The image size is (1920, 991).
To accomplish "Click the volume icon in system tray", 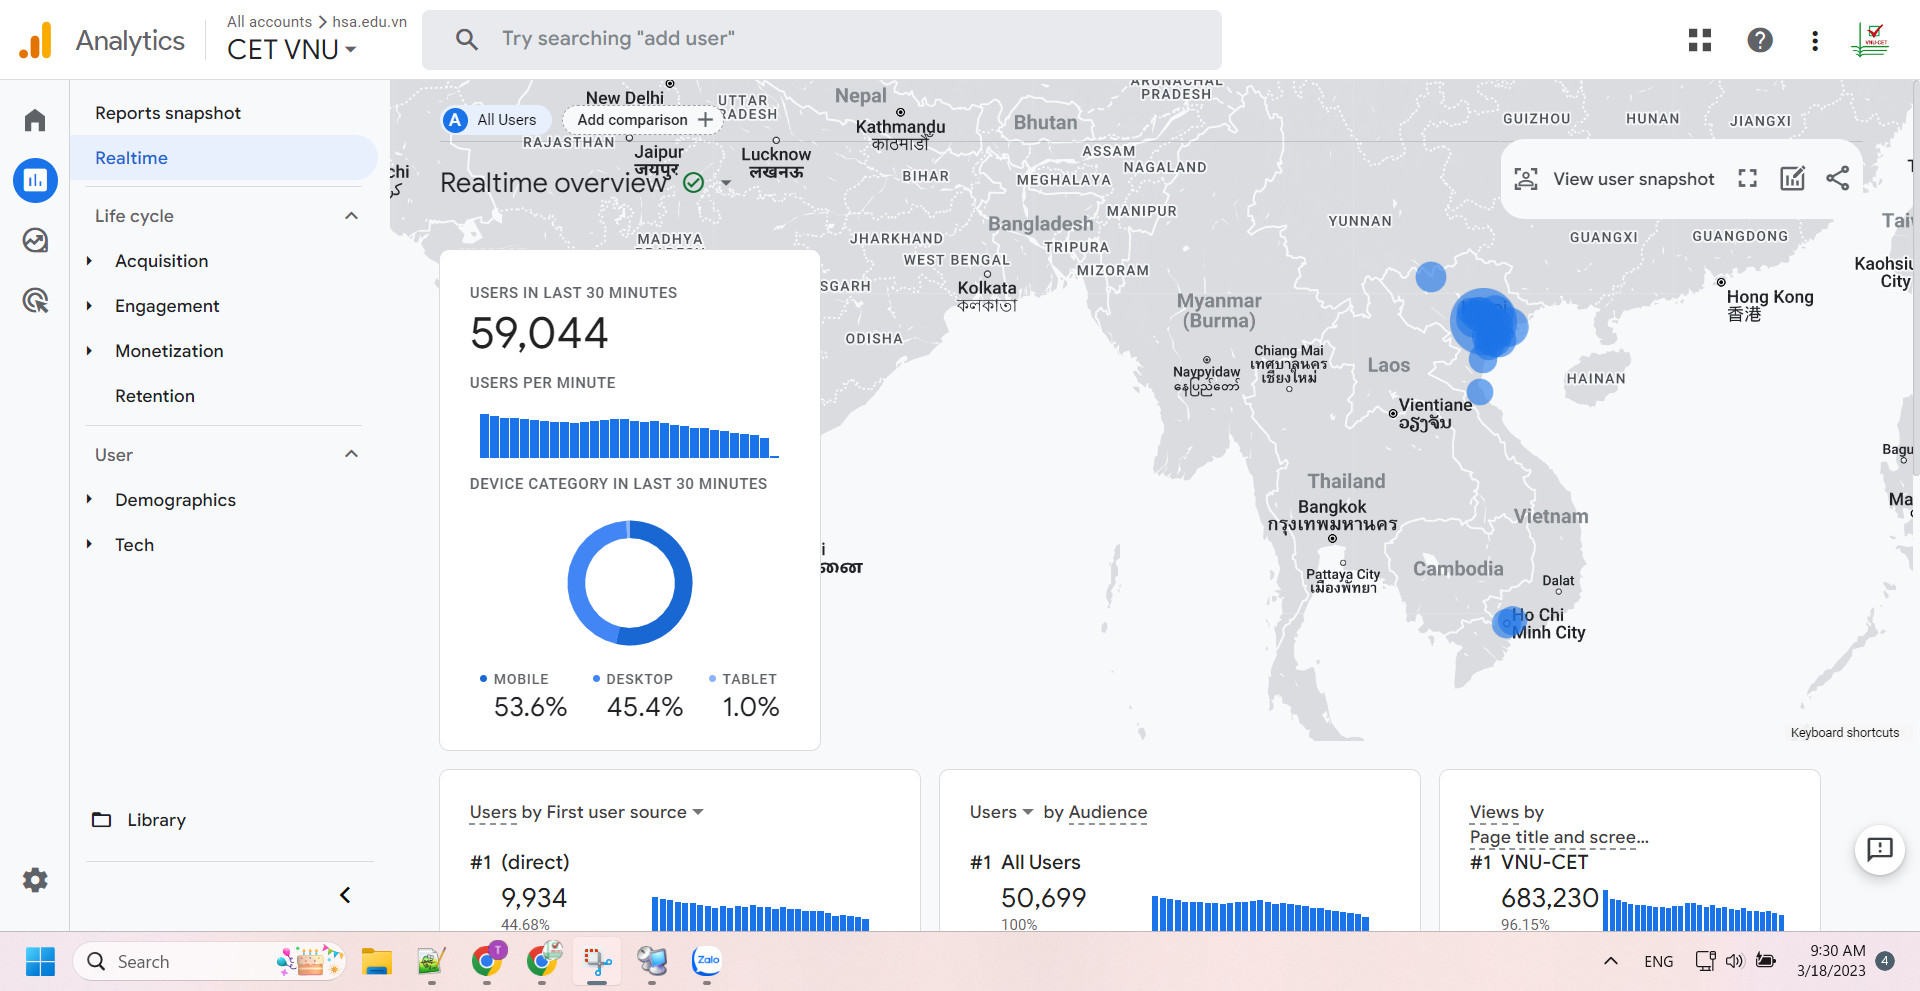I will coord(1735,961).
